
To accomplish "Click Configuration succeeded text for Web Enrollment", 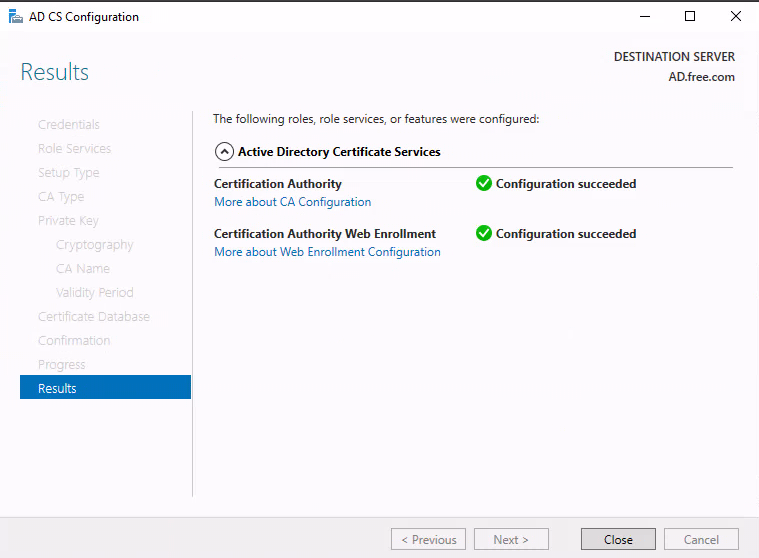I will 566,234.
